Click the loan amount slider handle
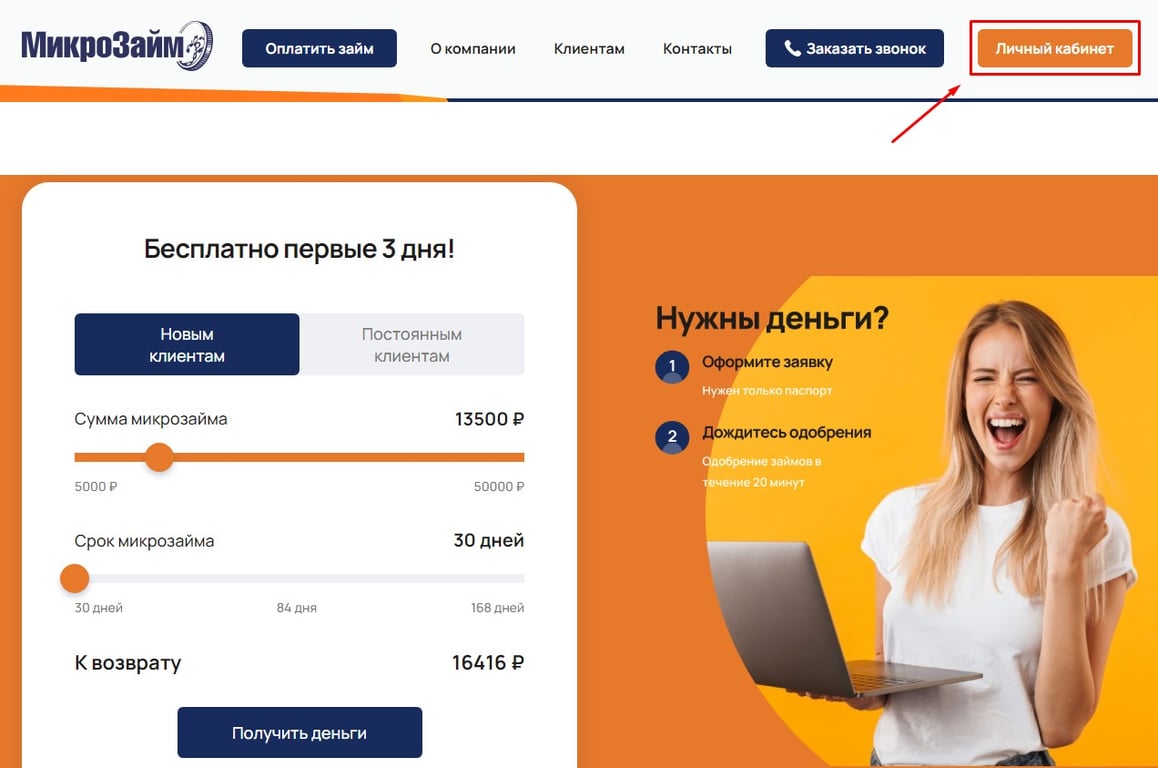The width and height of the screenshot is (1158, 768). coord(159,457)
